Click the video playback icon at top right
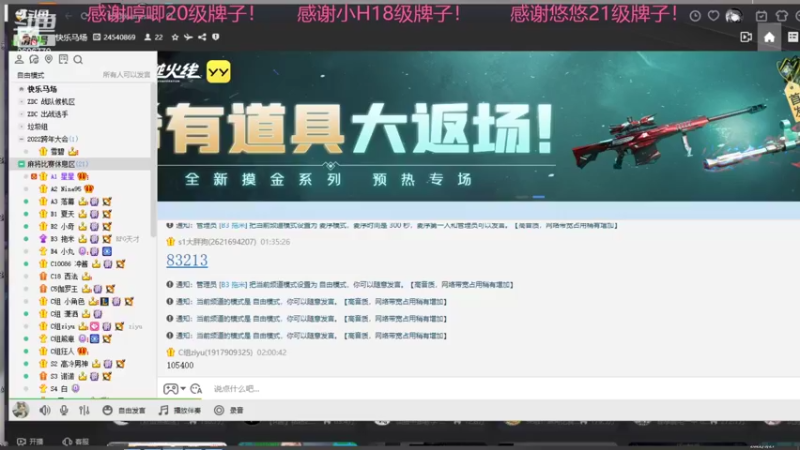800x450 pixels. pyautogui.click(x=746, y=37)
